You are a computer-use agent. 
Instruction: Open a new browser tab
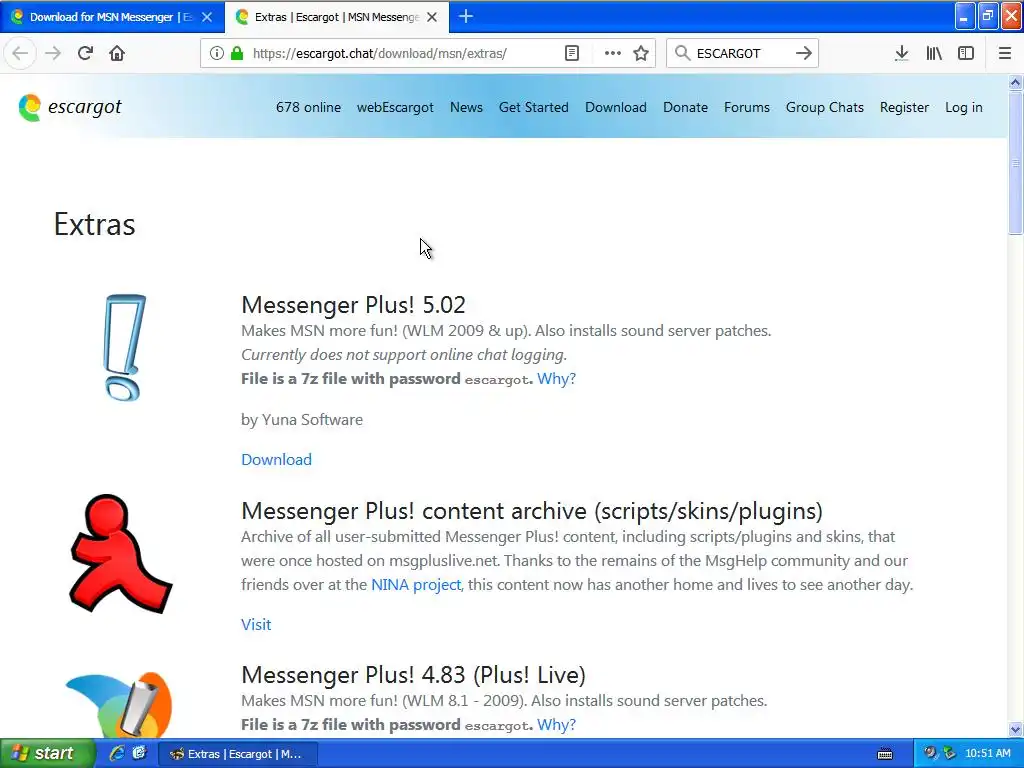click(x=466, y=16)
